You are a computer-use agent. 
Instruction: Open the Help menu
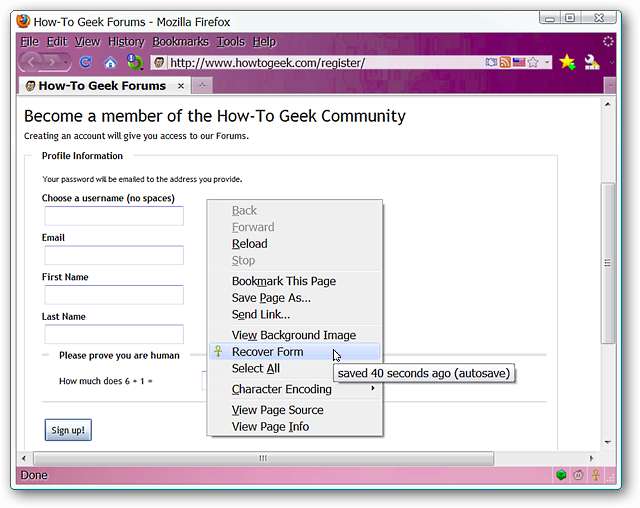coord(264,42)
